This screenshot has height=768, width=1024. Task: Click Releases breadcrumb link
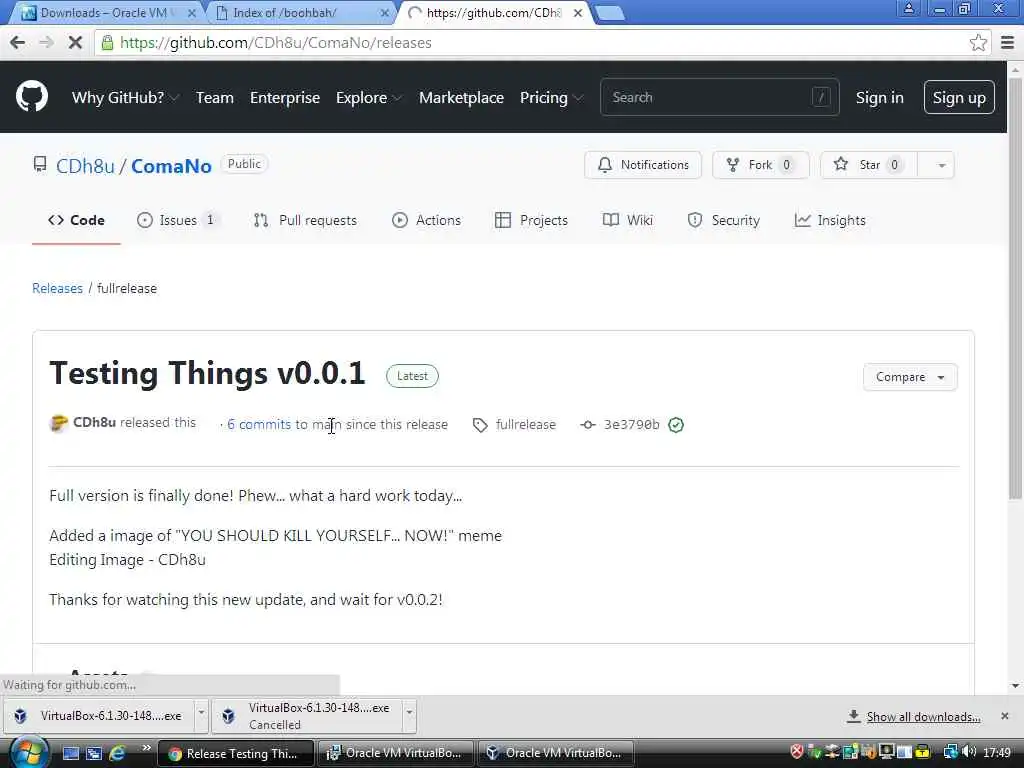[57, 289]
